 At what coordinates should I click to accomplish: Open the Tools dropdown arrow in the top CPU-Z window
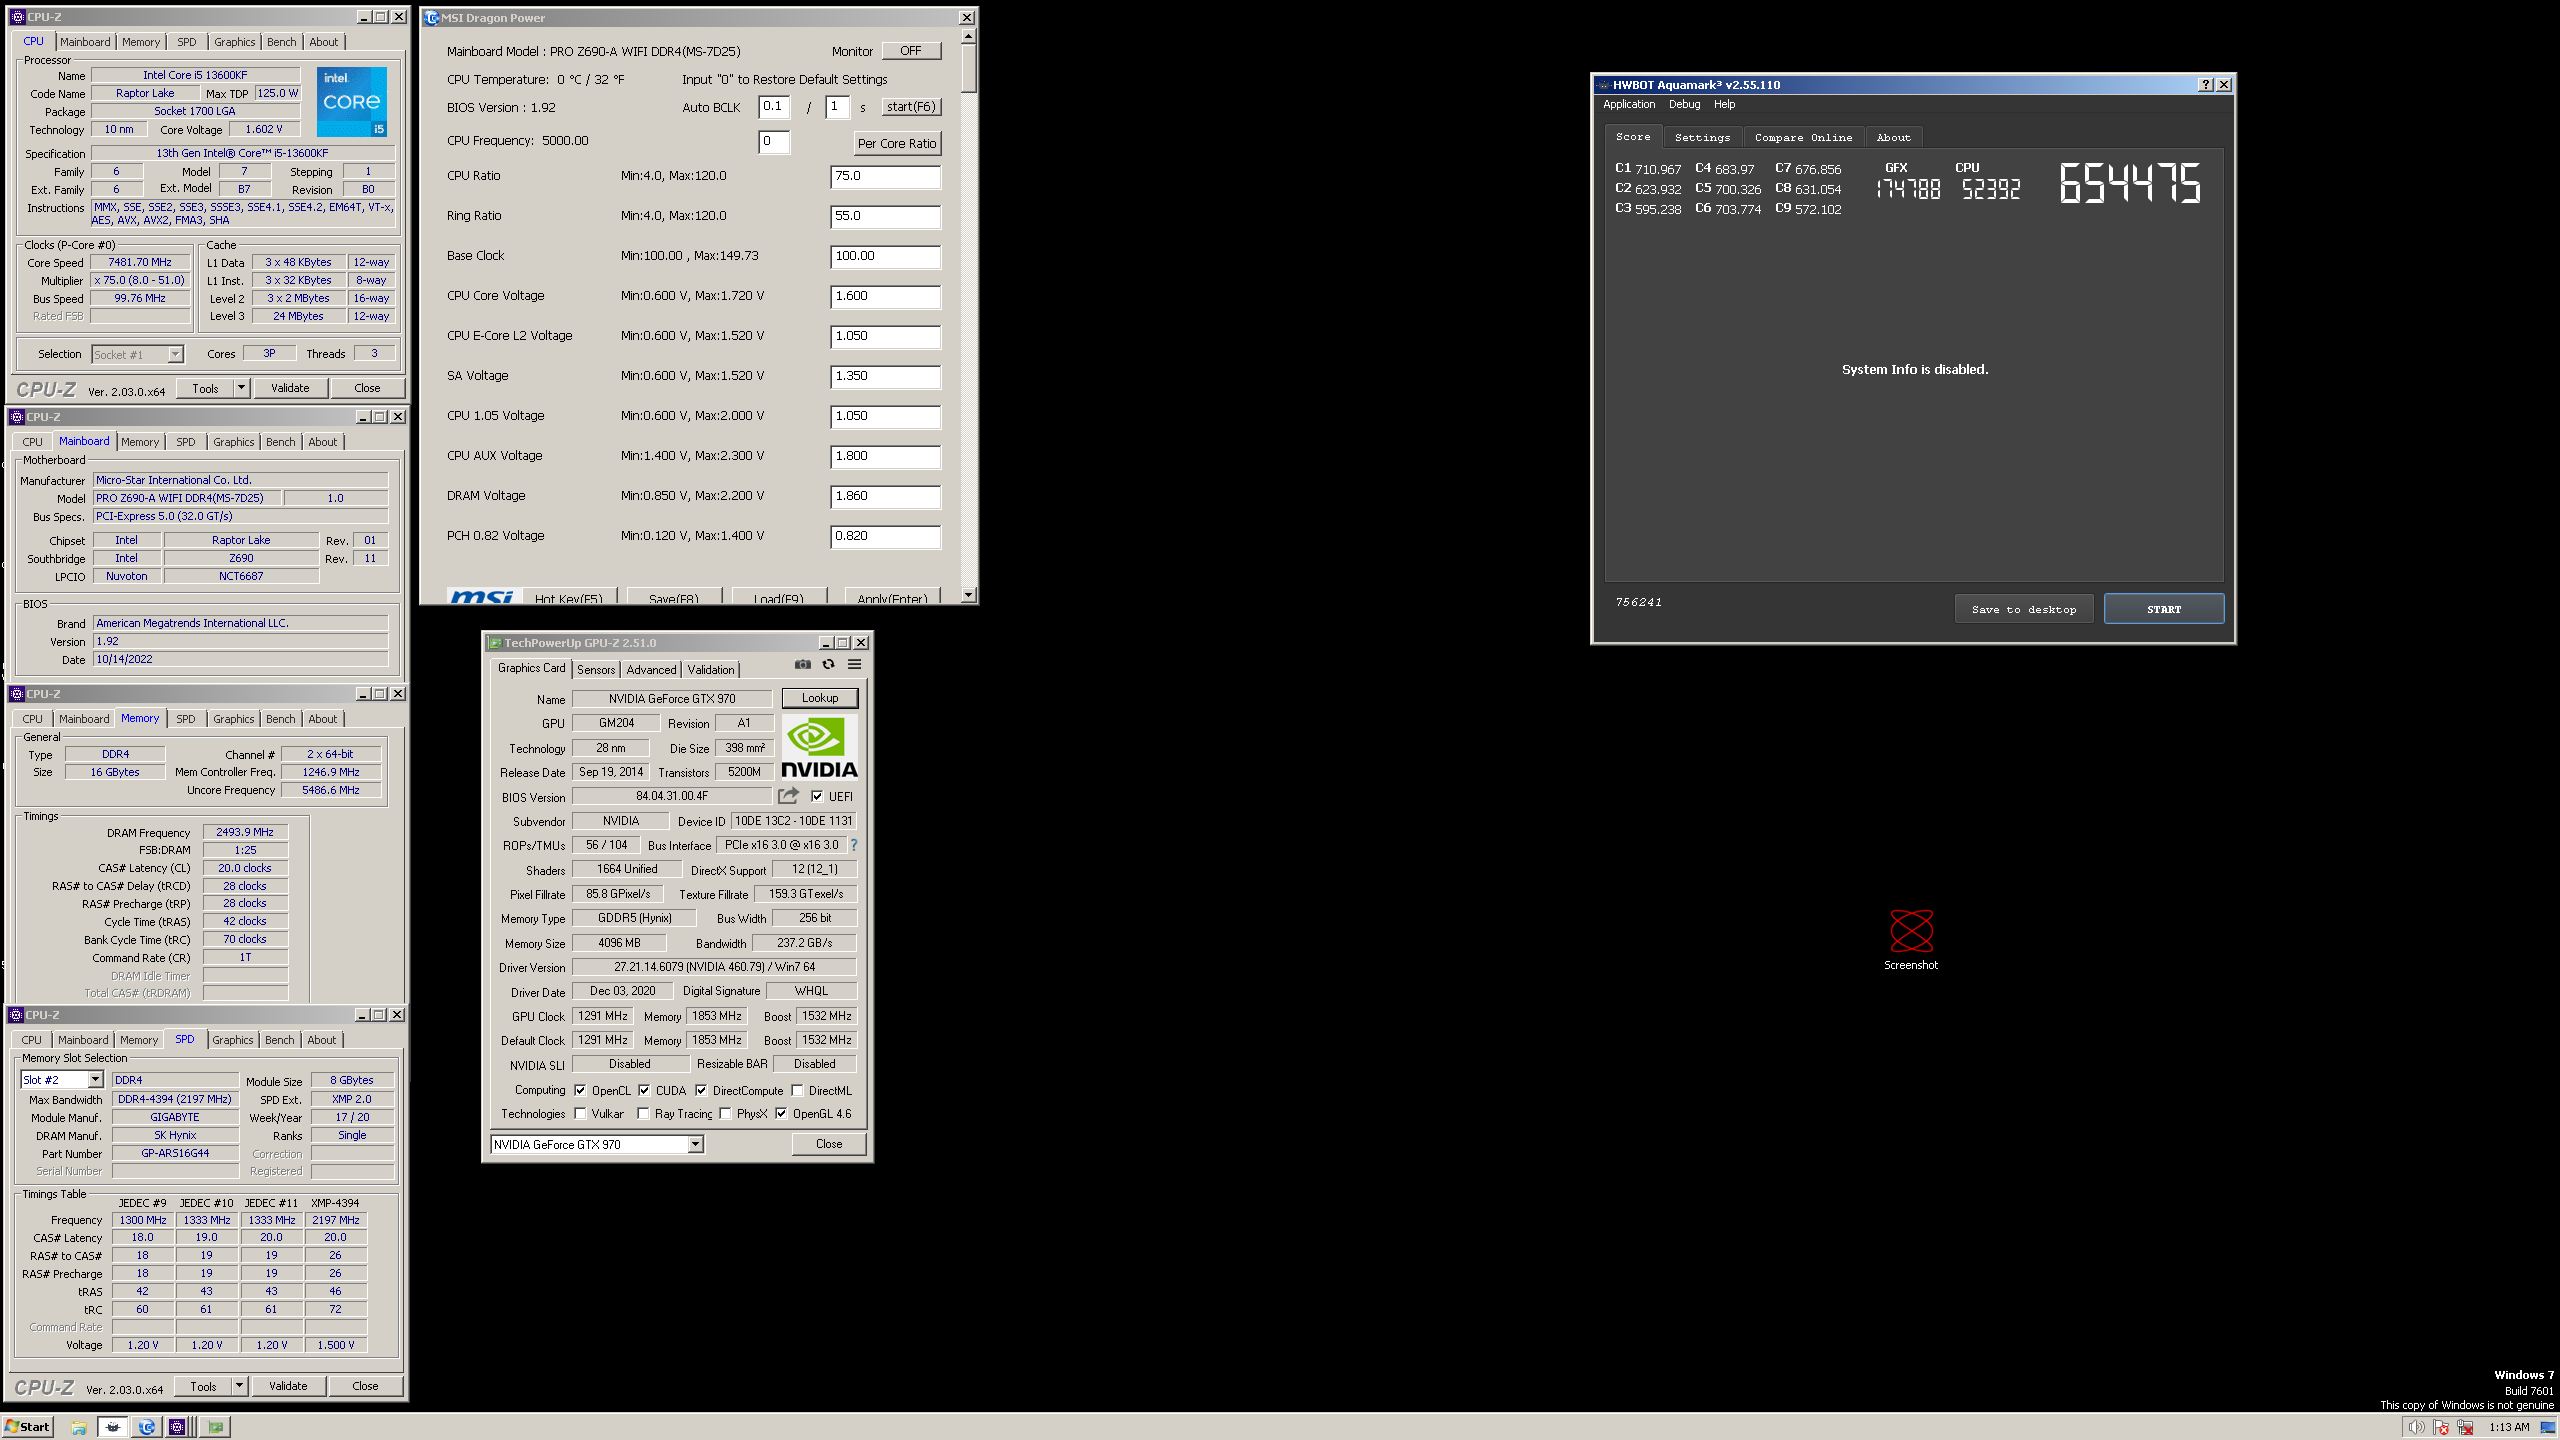pos(241,388)
